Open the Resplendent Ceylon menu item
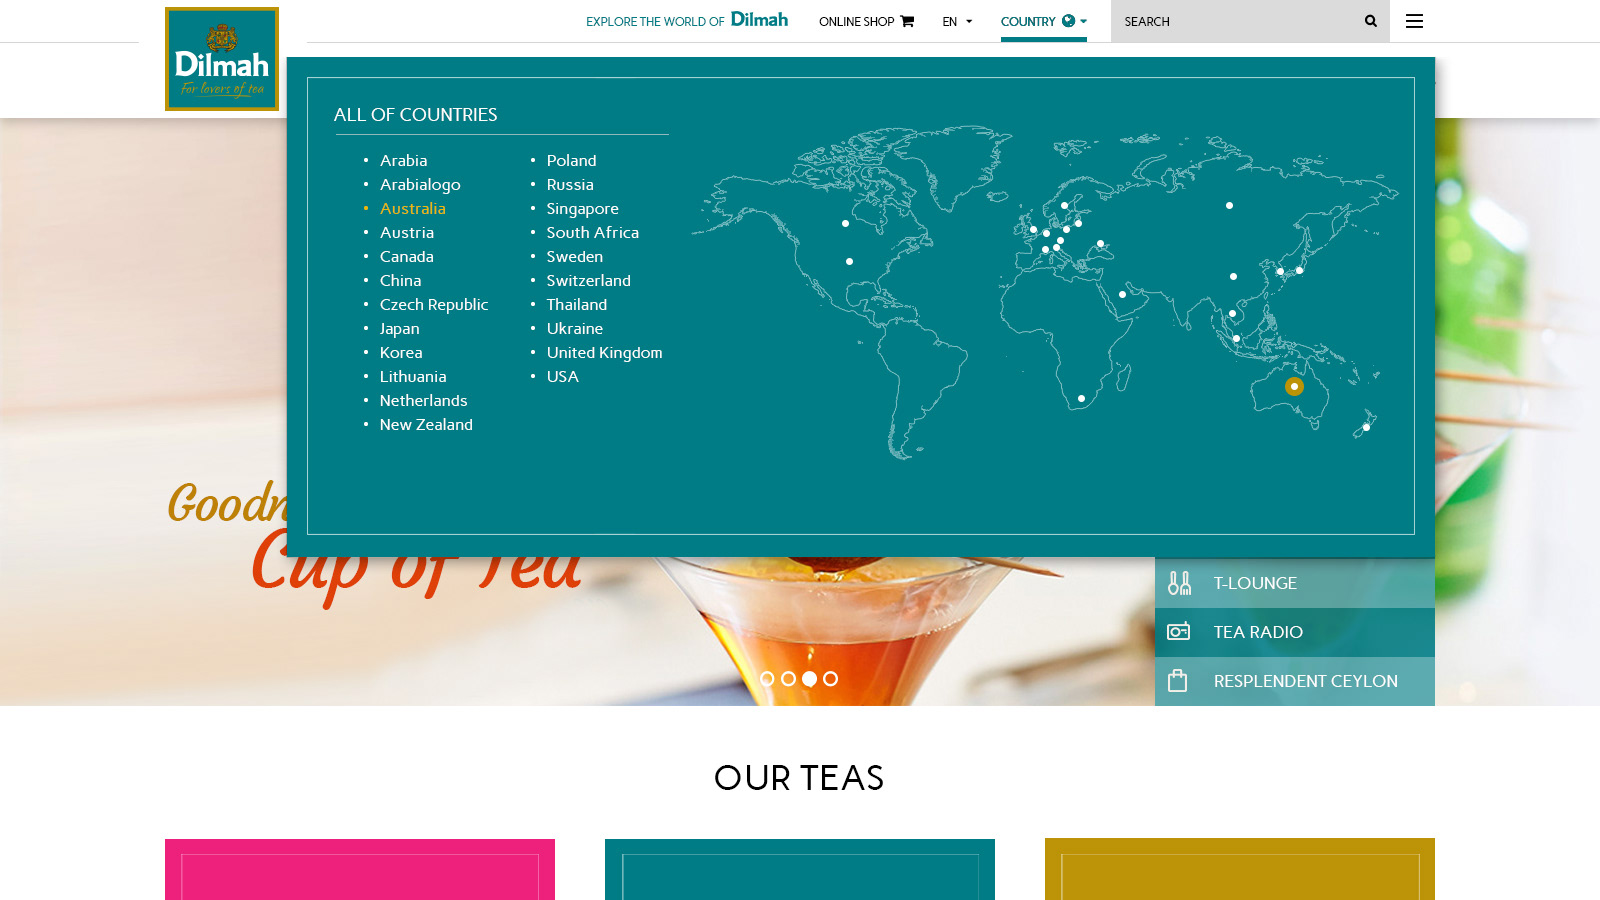This screenshot has height=900, width=1600. coord(1295,681)
